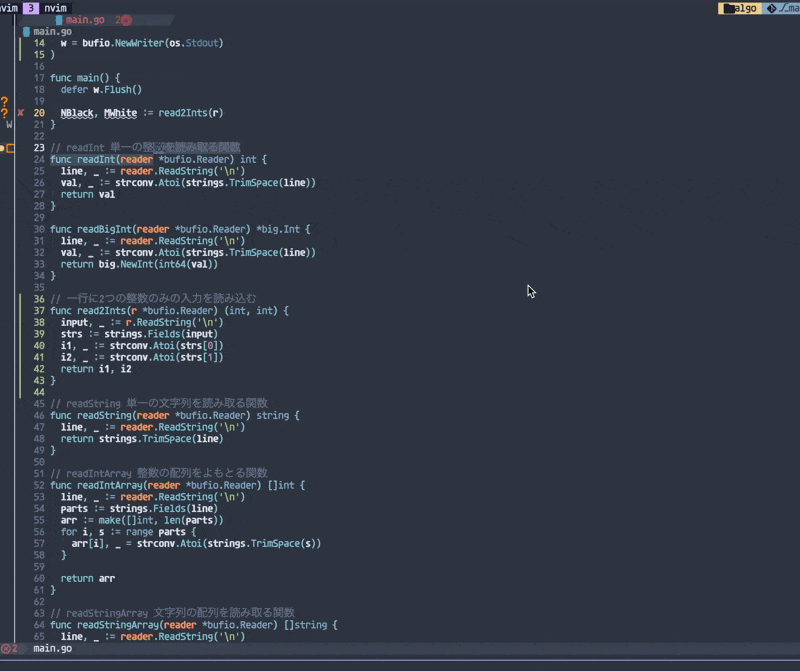Click bufio.NewWriter(os.Stdout) on line 14
800x671 pixels.
click(153, 43)
